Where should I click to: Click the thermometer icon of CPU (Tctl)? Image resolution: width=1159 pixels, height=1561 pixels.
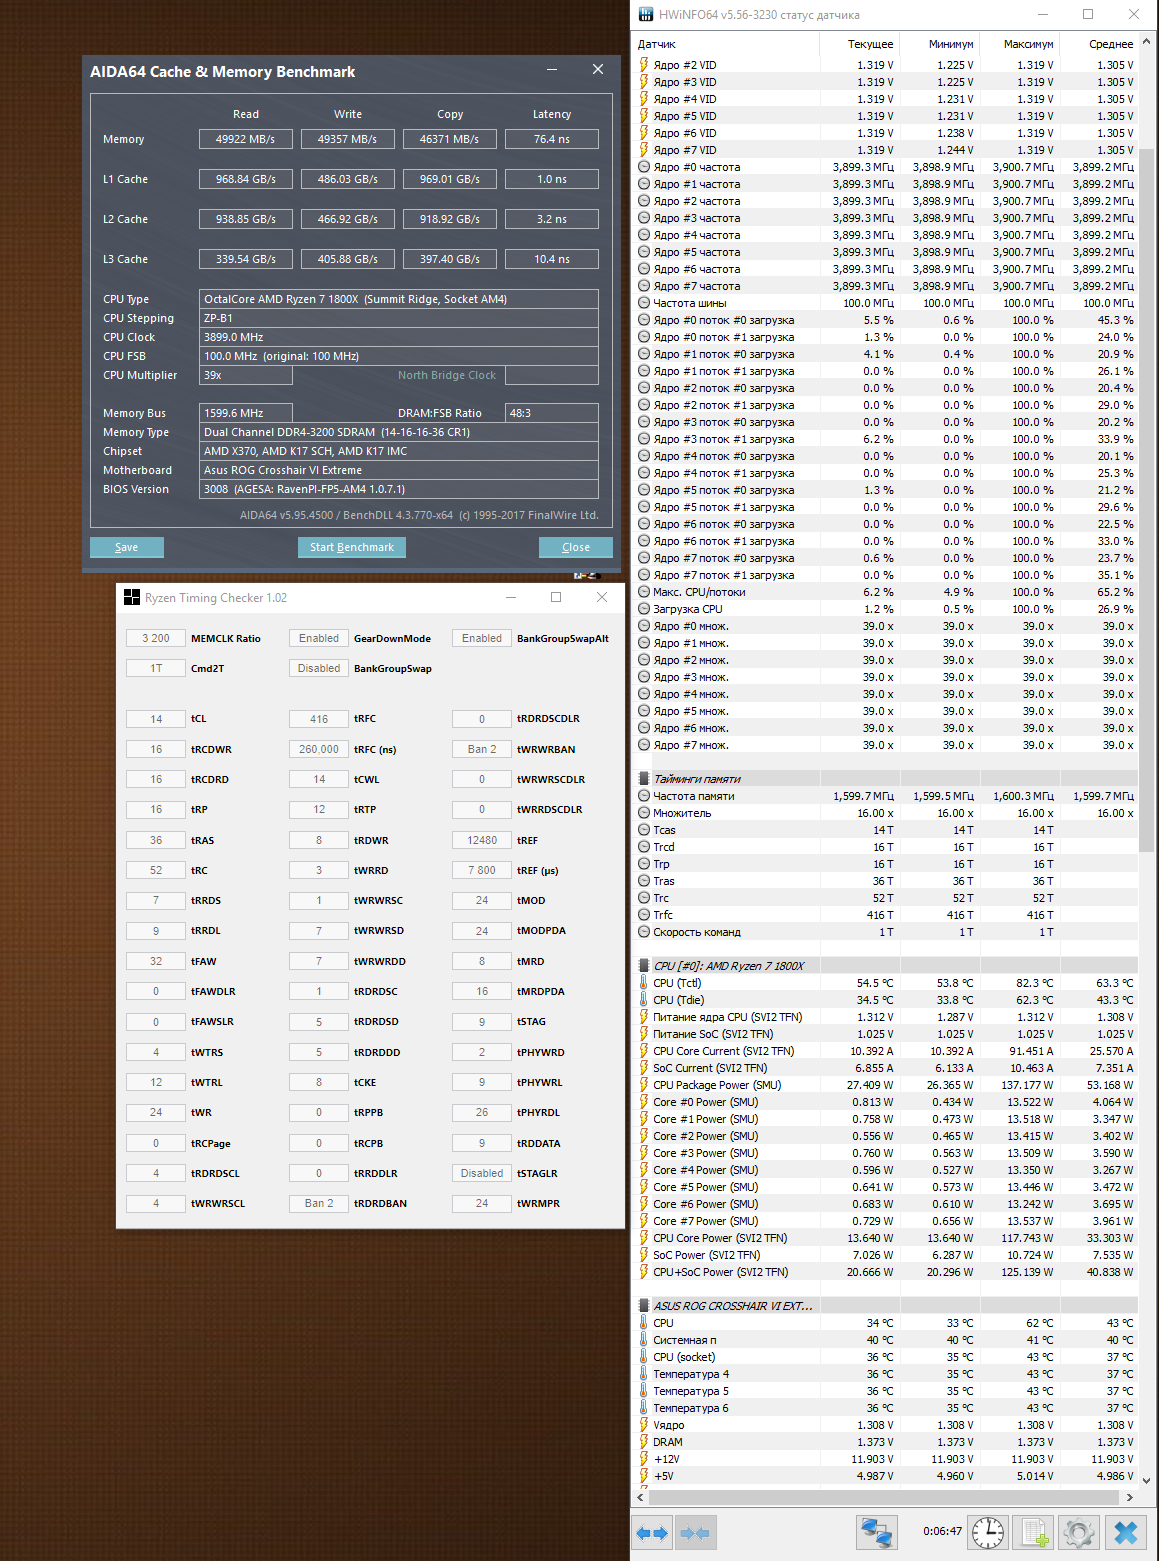644,982
